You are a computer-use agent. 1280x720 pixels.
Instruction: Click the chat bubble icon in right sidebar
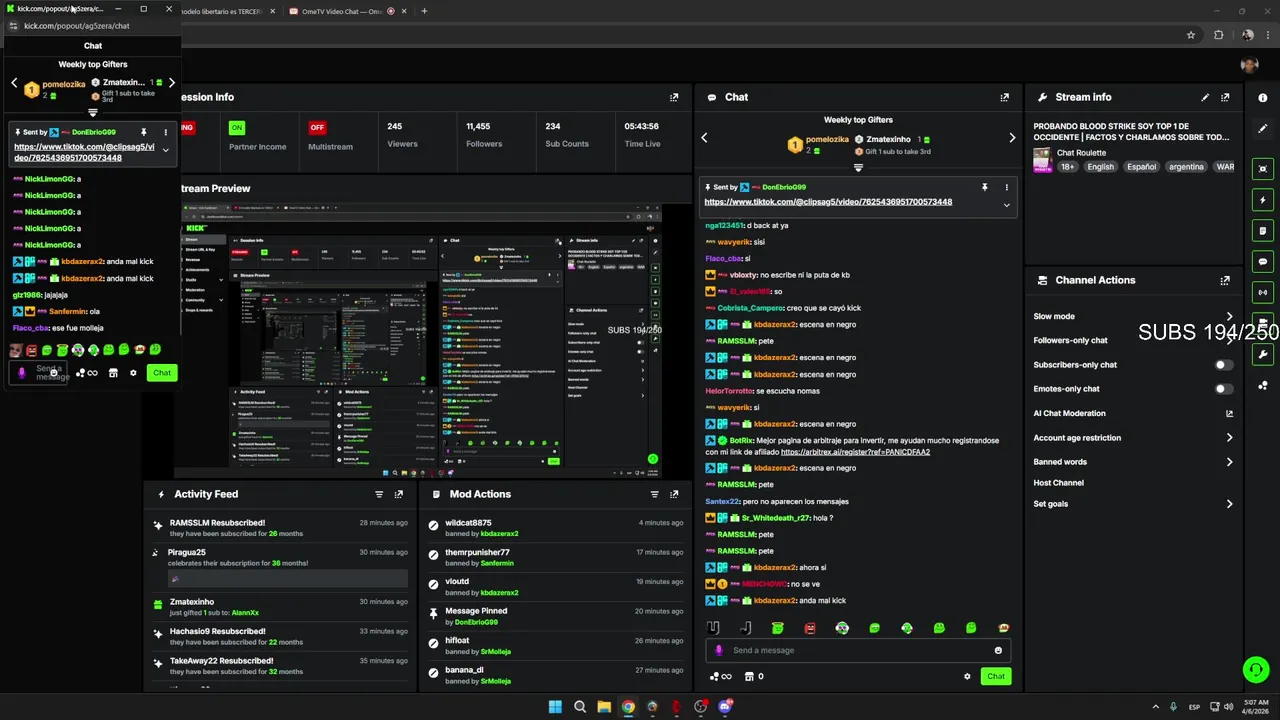pos(1263,262)
